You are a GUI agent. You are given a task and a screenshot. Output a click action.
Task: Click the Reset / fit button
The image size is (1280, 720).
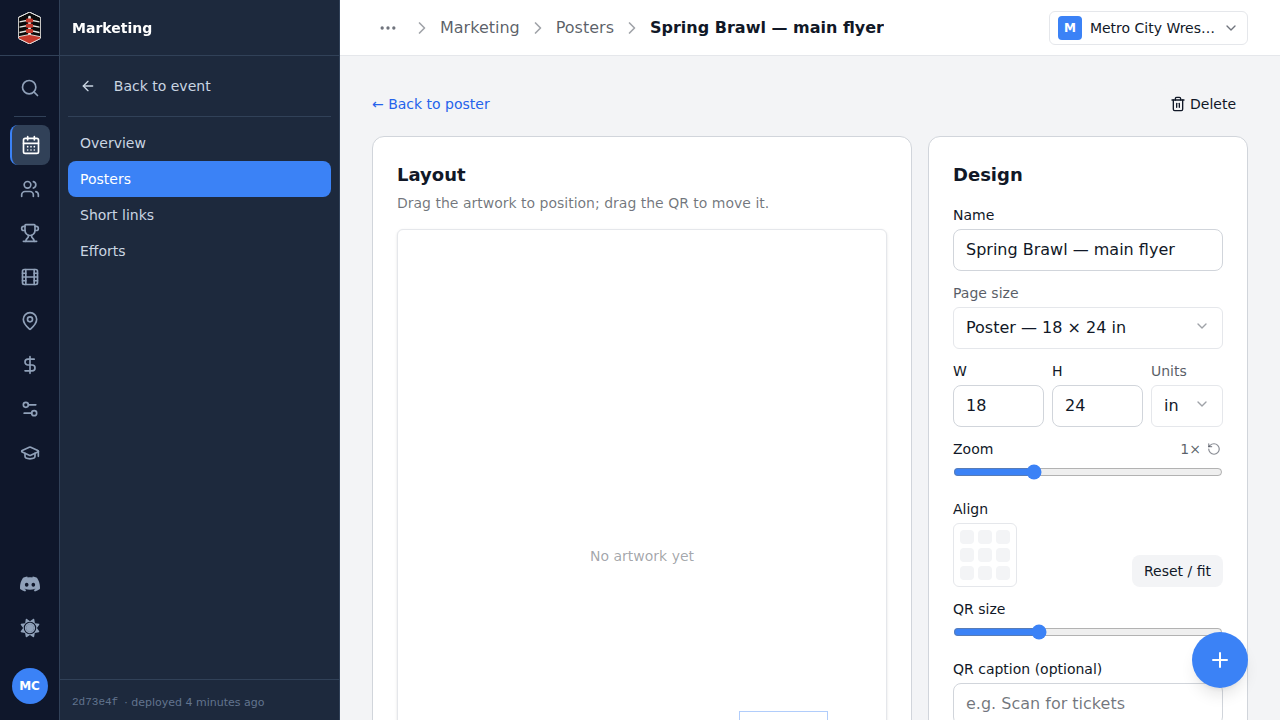pyautogui.click(x=1177, y=571)
